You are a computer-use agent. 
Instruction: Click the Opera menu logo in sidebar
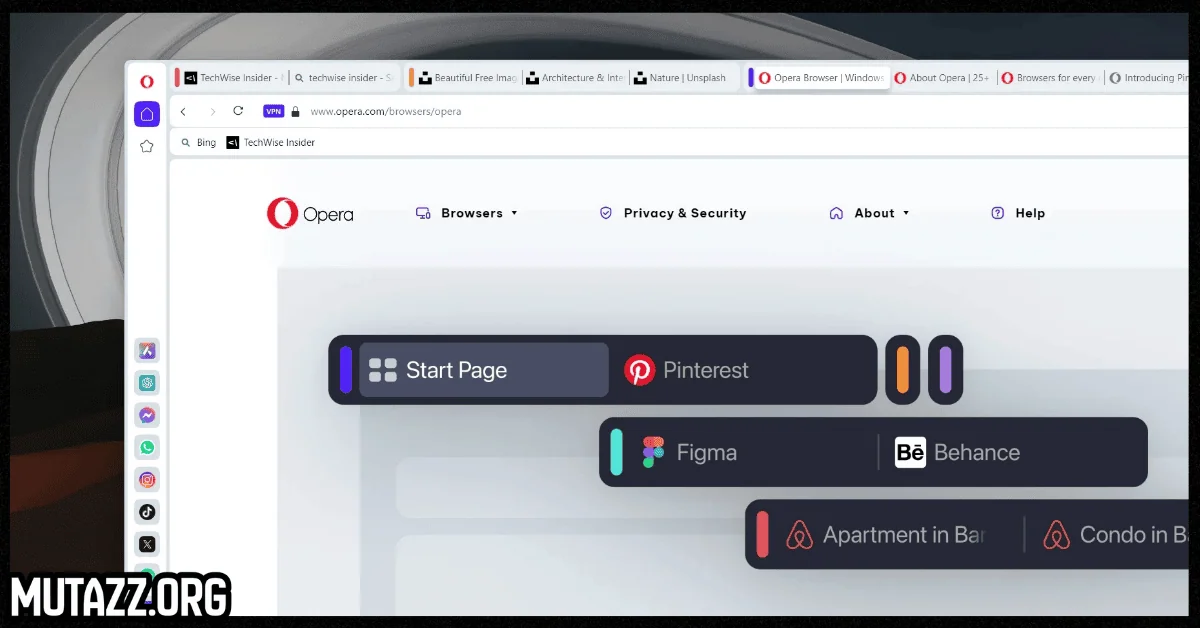click(x=147, y=82)
